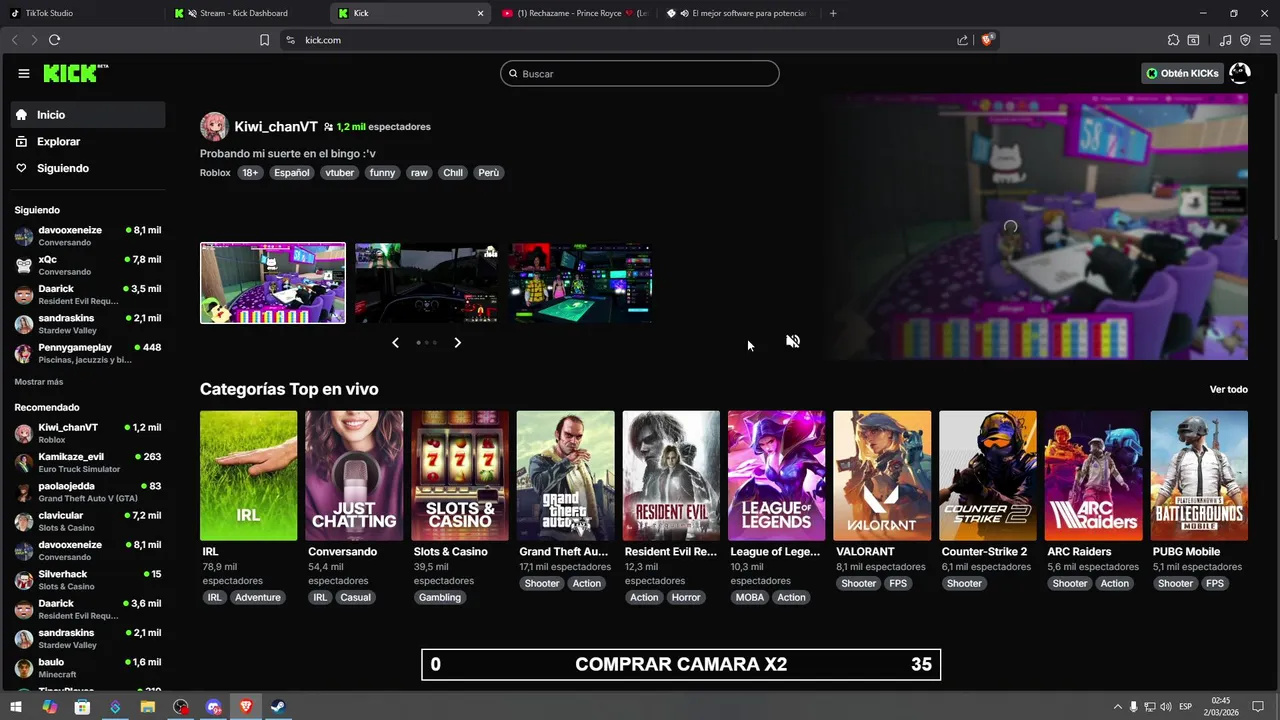
Task: Open the new tab with plus button
Action: pyautogui.click(x=833, y=13)
